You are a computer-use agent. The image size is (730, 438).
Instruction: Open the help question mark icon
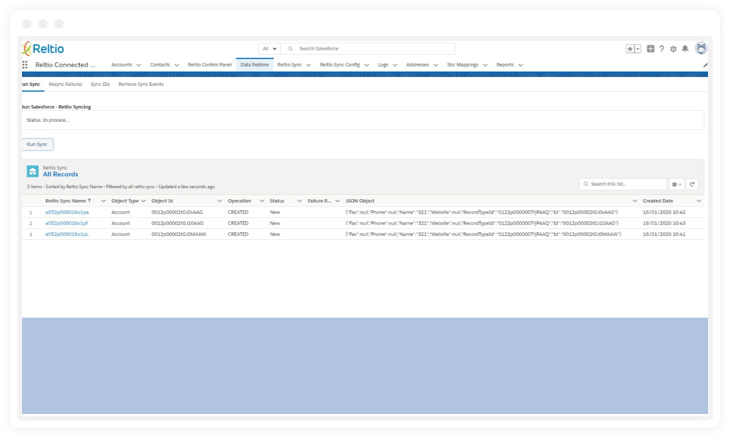tap(662, 48)
